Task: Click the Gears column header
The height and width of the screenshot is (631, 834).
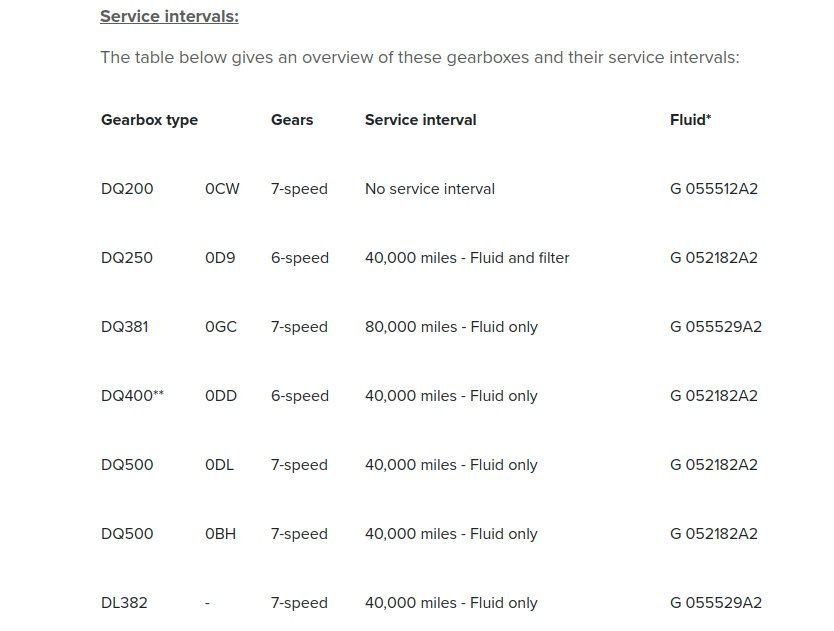Action: [x=292, y=120]
